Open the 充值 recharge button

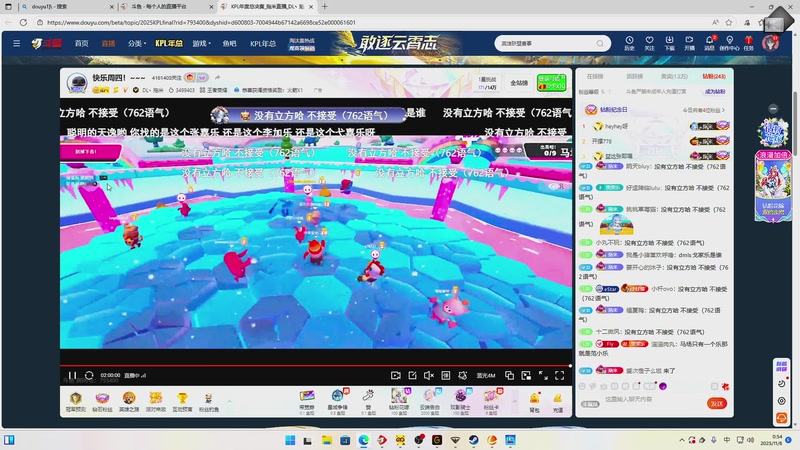(558, 402)
